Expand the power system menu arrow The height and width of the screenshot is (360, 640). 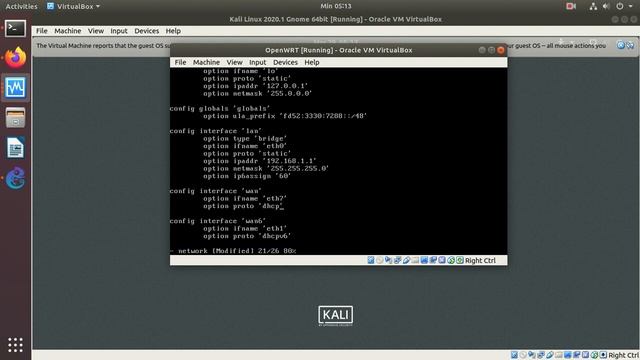coord(631,6)
